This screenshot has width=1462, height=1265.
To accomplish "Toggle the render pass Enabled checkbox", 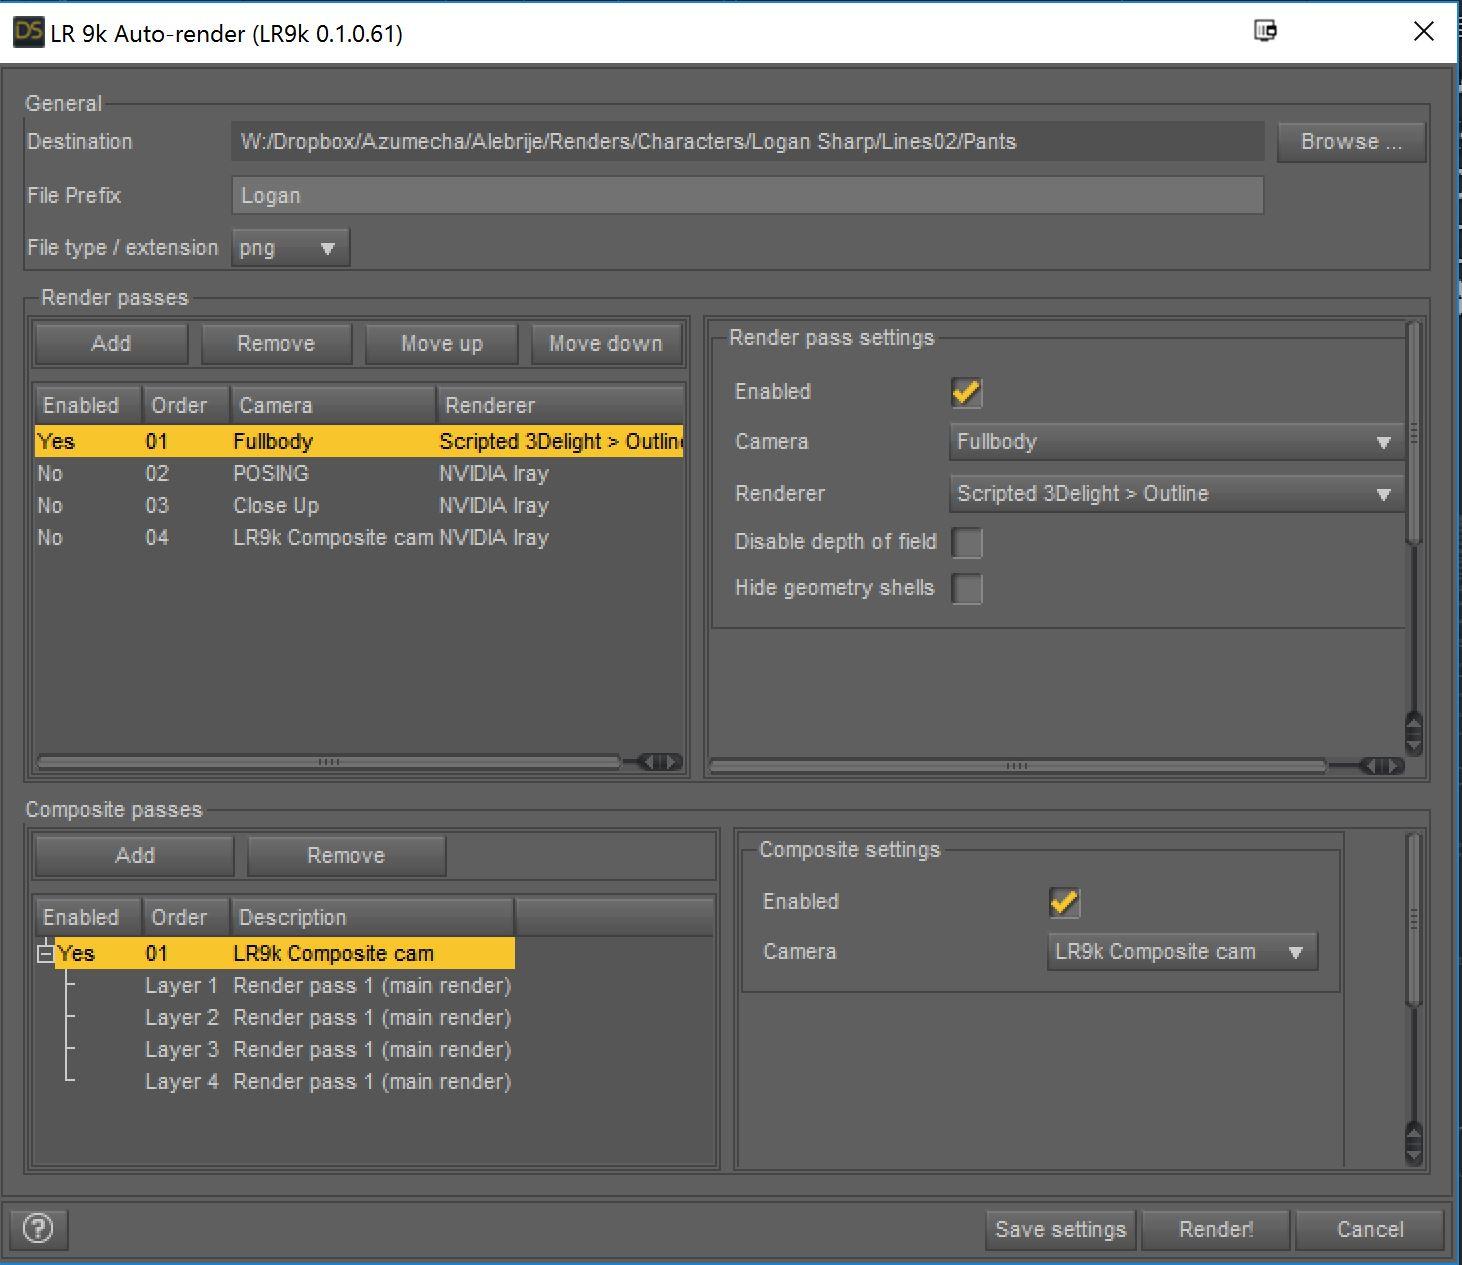I will click(966, 392).
